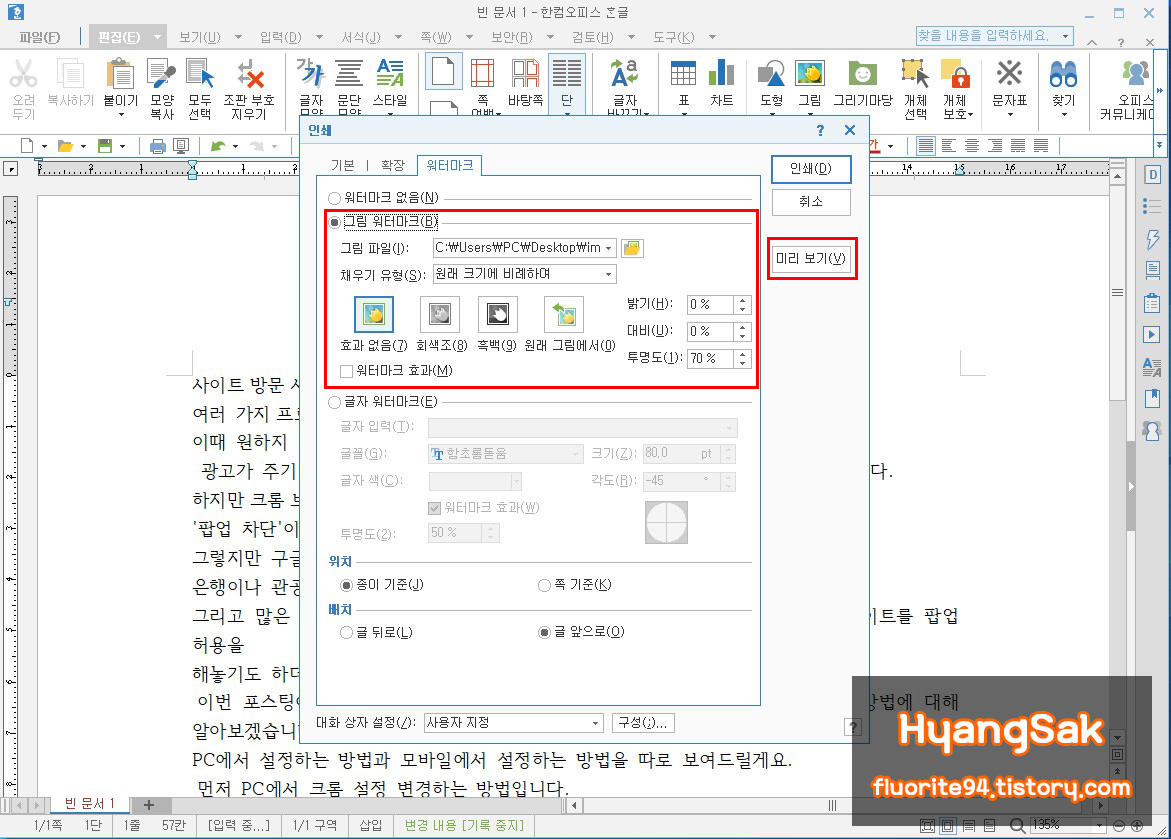Image resolution: width=1171 pixels, height=839 pixels.
Task: Click Remove Formatting Marks (조판 부호 지우기) icon
Action: (249, 75)
